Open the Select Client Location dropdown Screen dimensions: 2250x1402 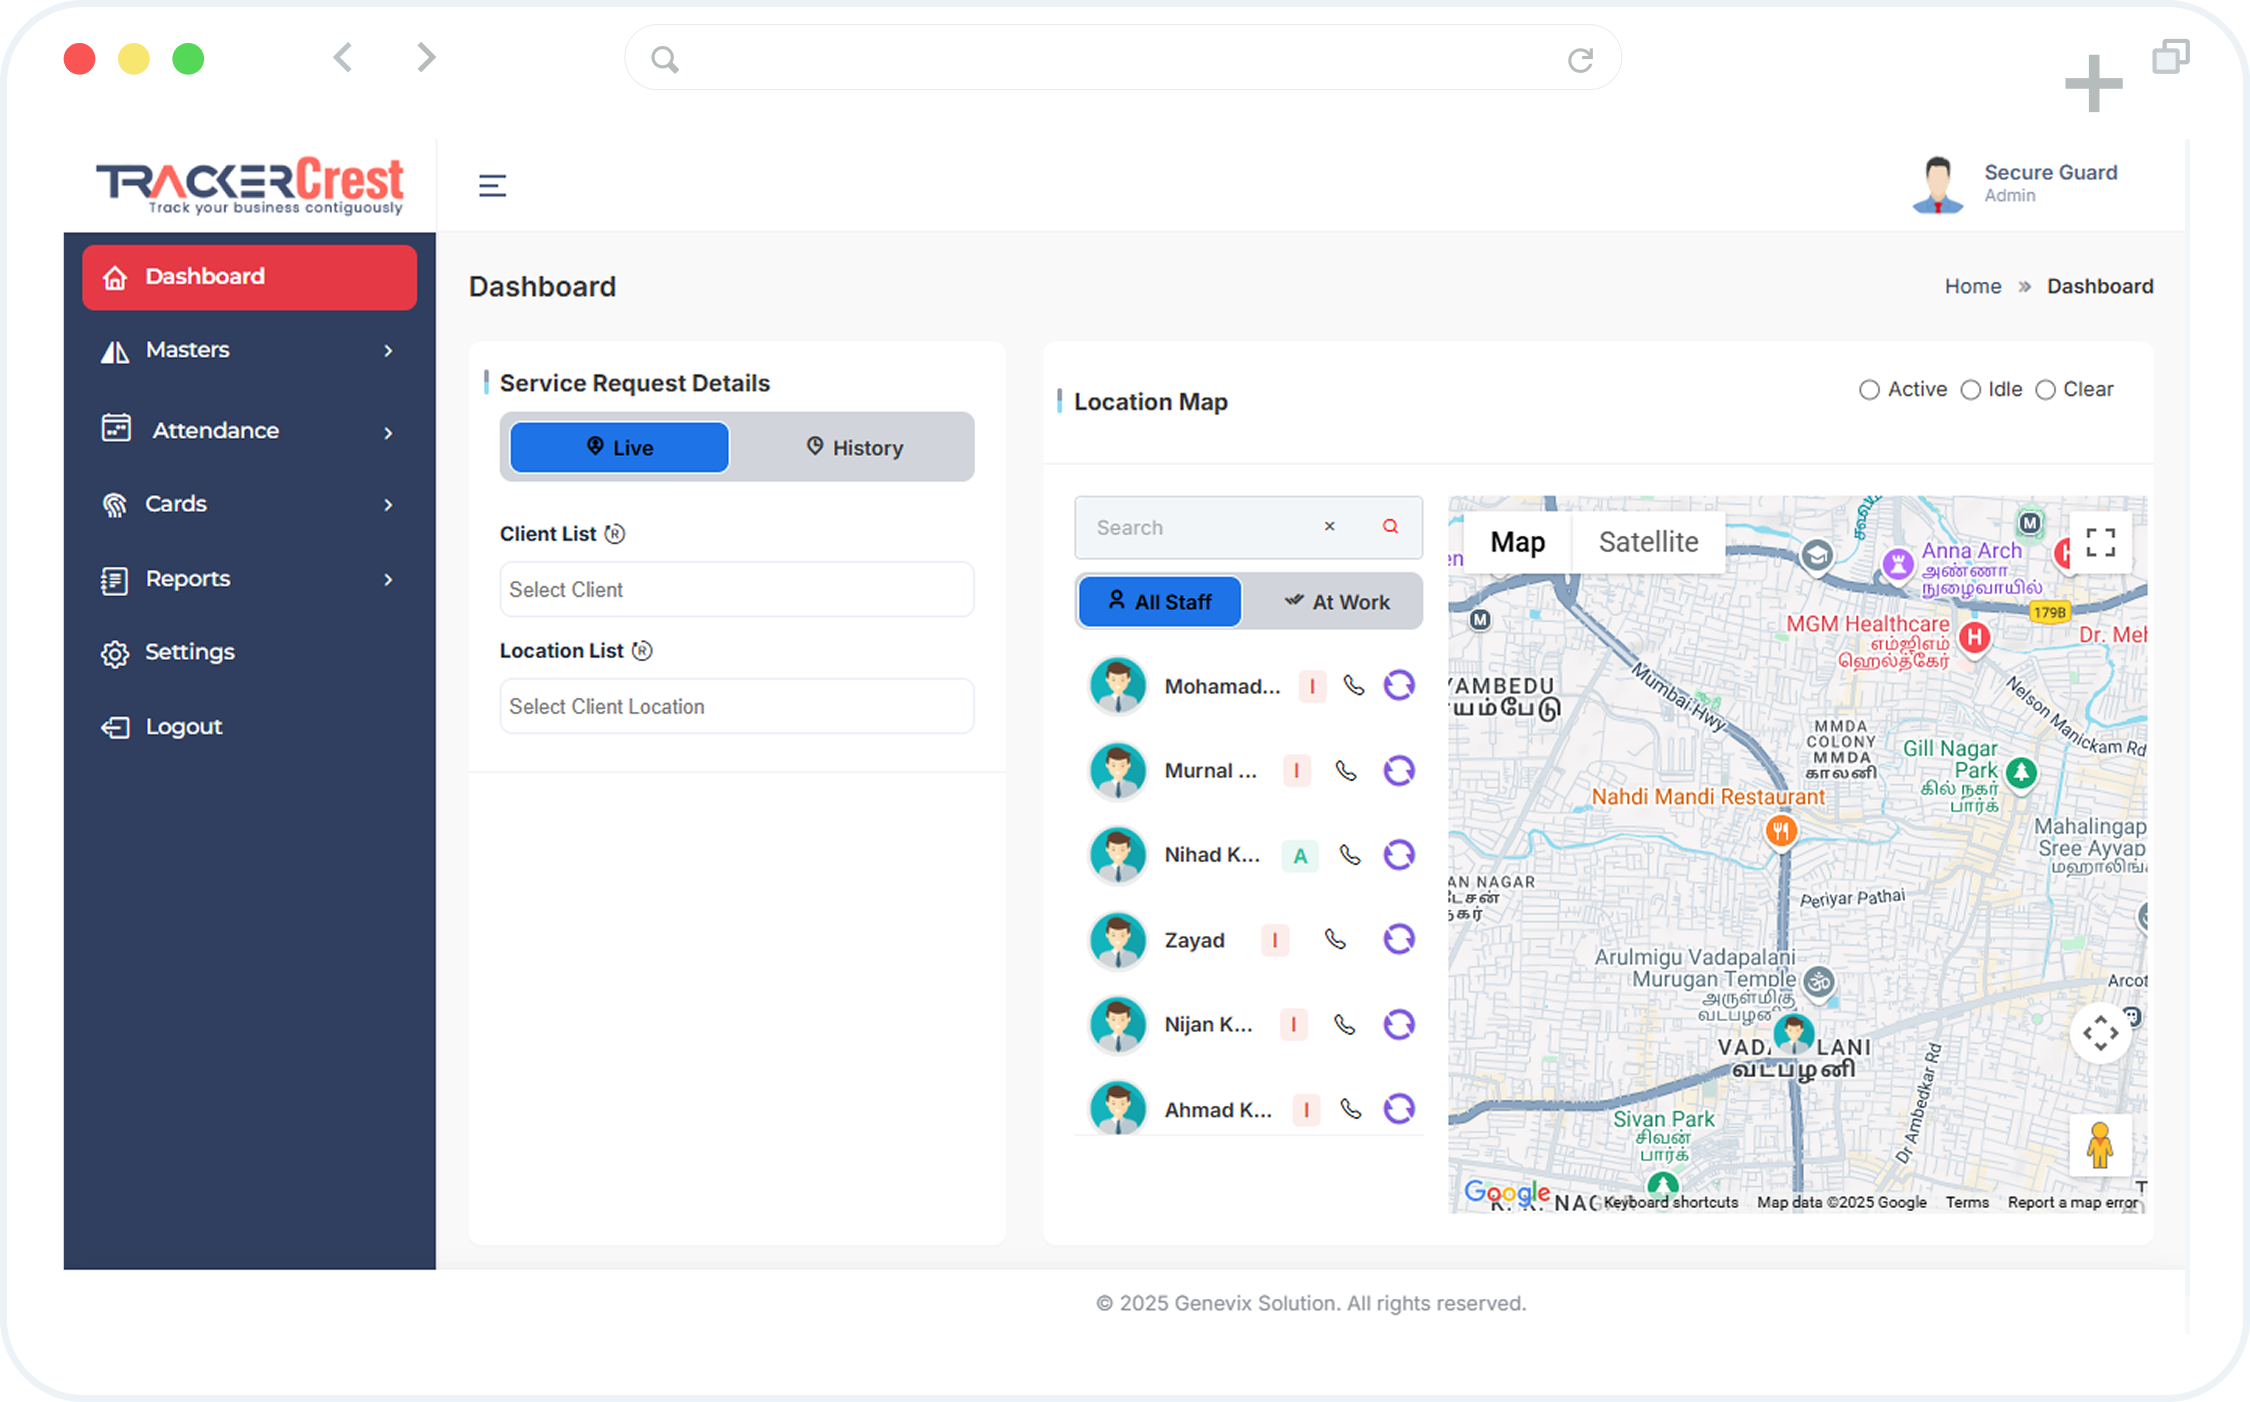click(x=736, y=707)
